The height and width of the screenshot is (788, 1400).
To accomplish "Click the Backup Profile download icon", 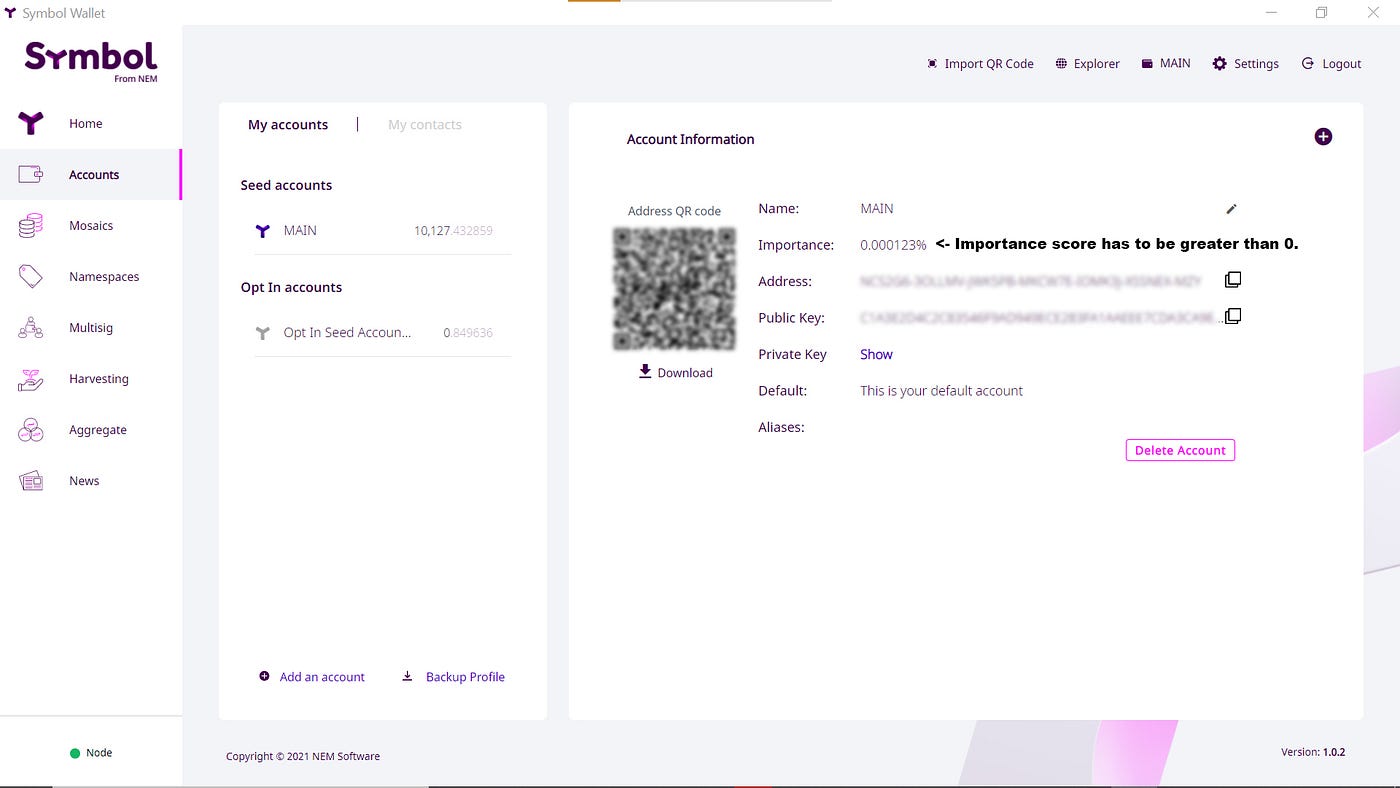I will click(407, 676).
